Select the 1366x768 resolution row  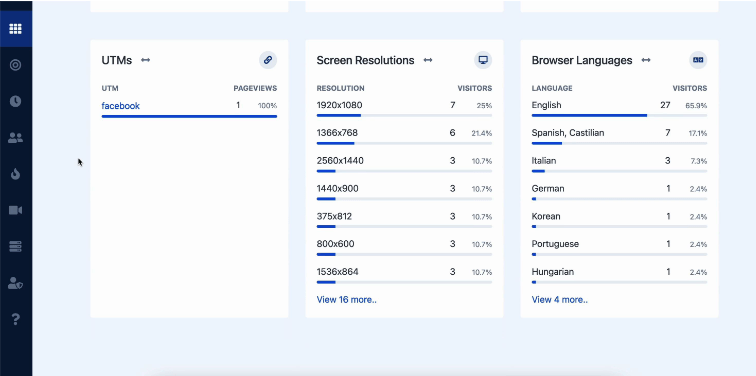pos(404,136)
